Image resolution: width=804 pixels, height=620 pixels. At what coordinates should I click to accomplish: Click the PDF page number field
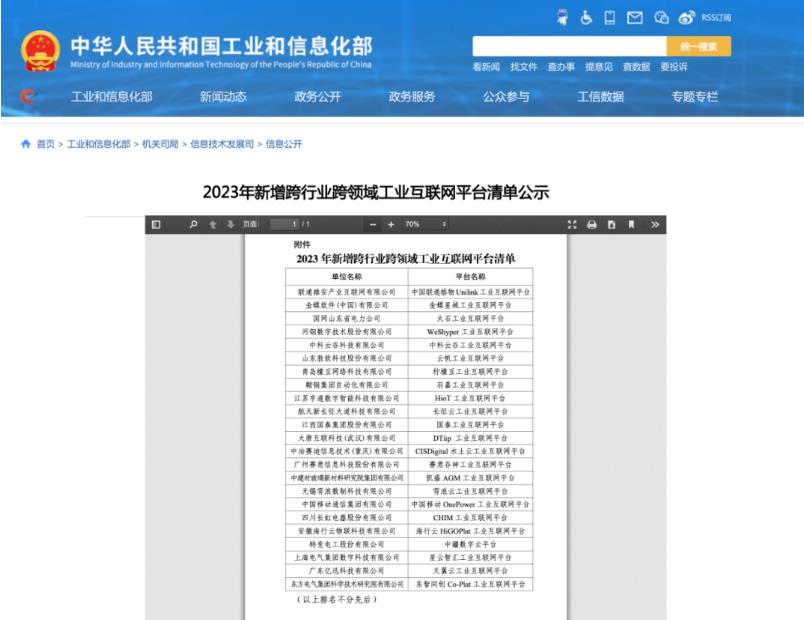285,224
